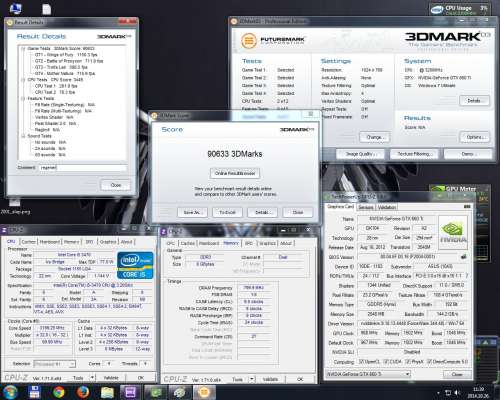The width and height of the screenshot is (500, 400).
Task: Open About tab in Memory CPU-Z window
Action: tap(286, 243)
